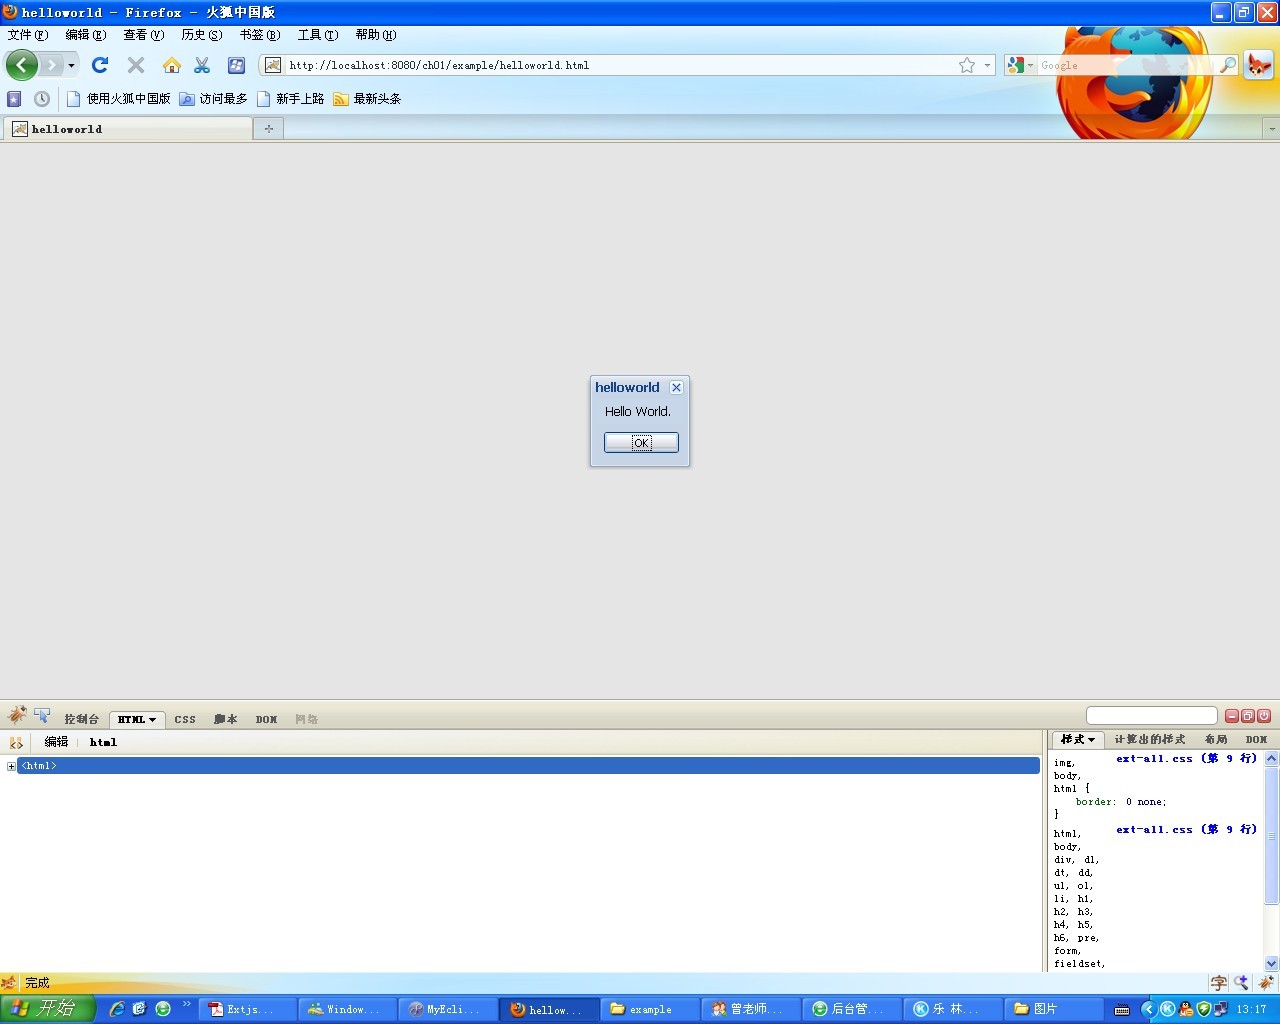The height and width of the screenshot is (1024, 1280).
Task: Switch to the 网络 Firebug panel
Action: (x=306, y=719)
